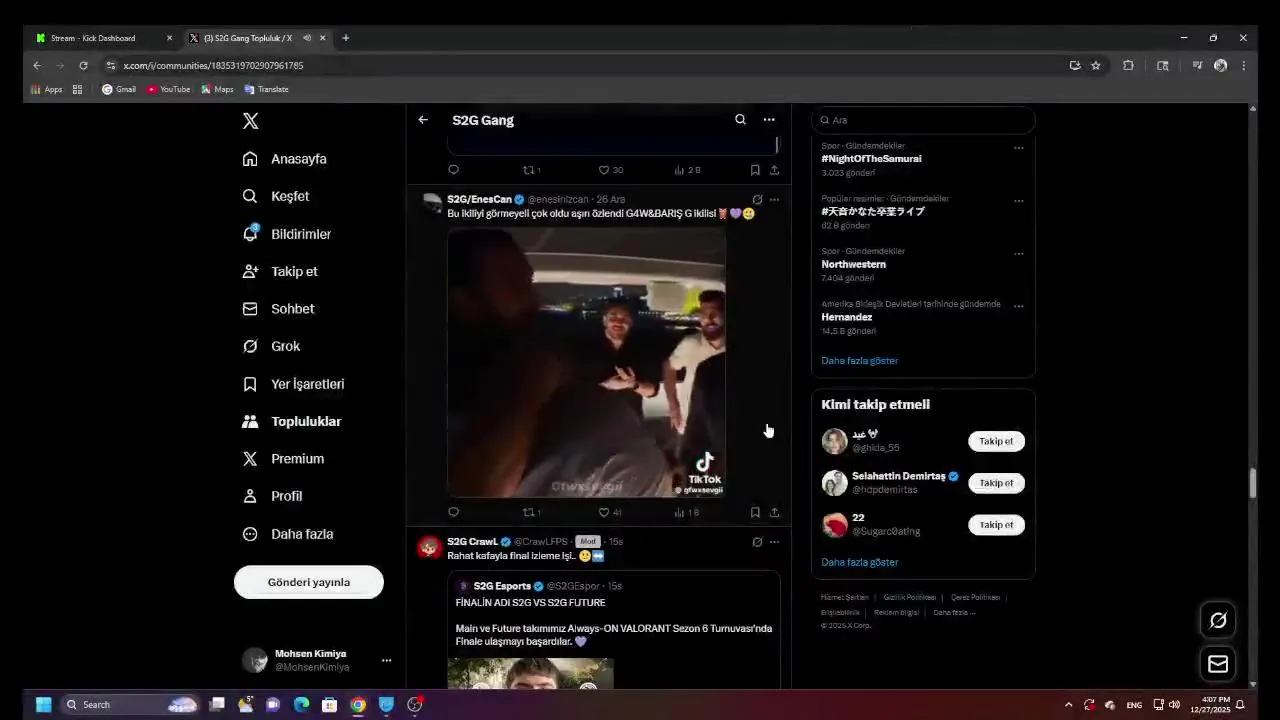Viewport: 1280px width, 720px height.
Task: Bookmark the top post
Action: (x=755, y=170)
